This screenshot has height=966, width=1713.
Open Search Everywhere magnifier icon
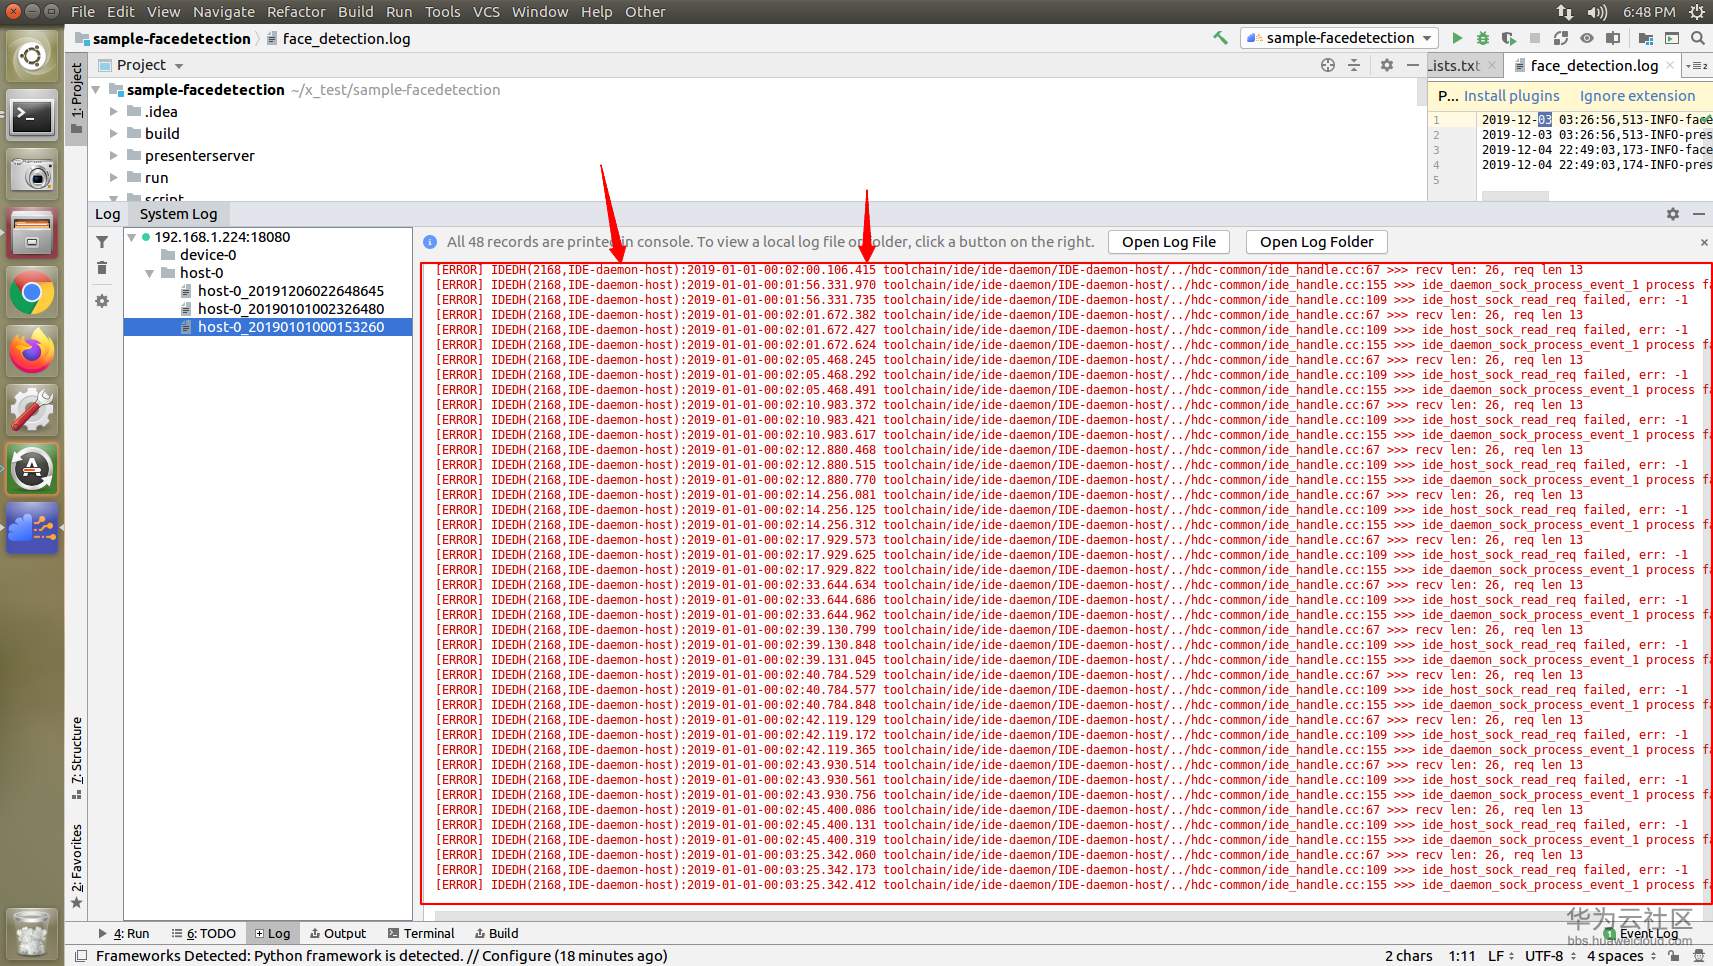click(1698, 38)
